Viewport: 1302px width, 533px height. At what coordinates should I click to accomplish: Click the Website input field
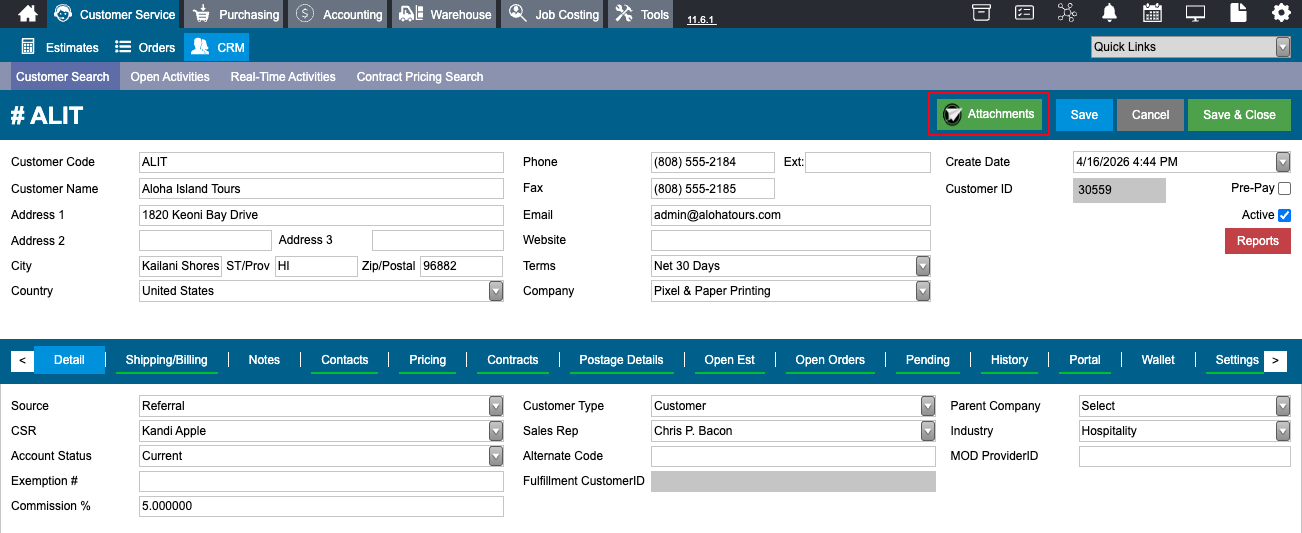coord(791,240)
